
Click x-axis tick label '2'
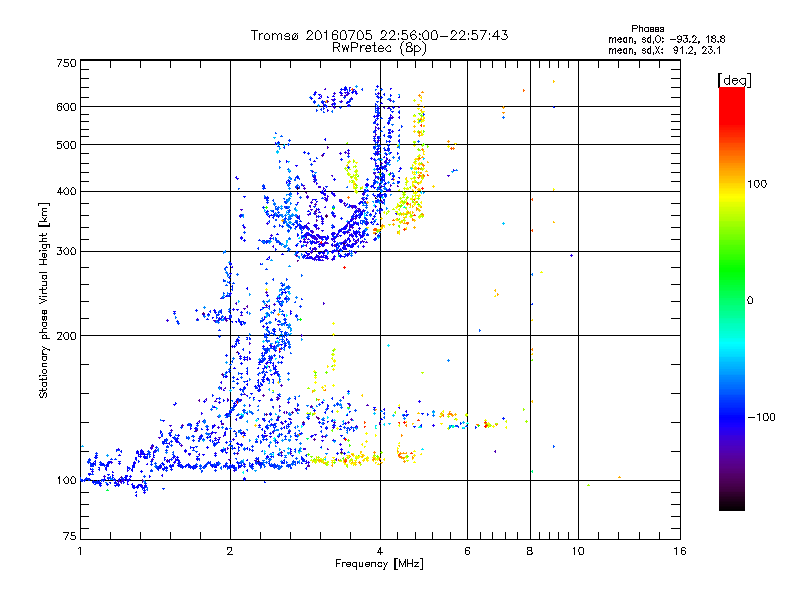pyautogui.click(x=230, y=551)
